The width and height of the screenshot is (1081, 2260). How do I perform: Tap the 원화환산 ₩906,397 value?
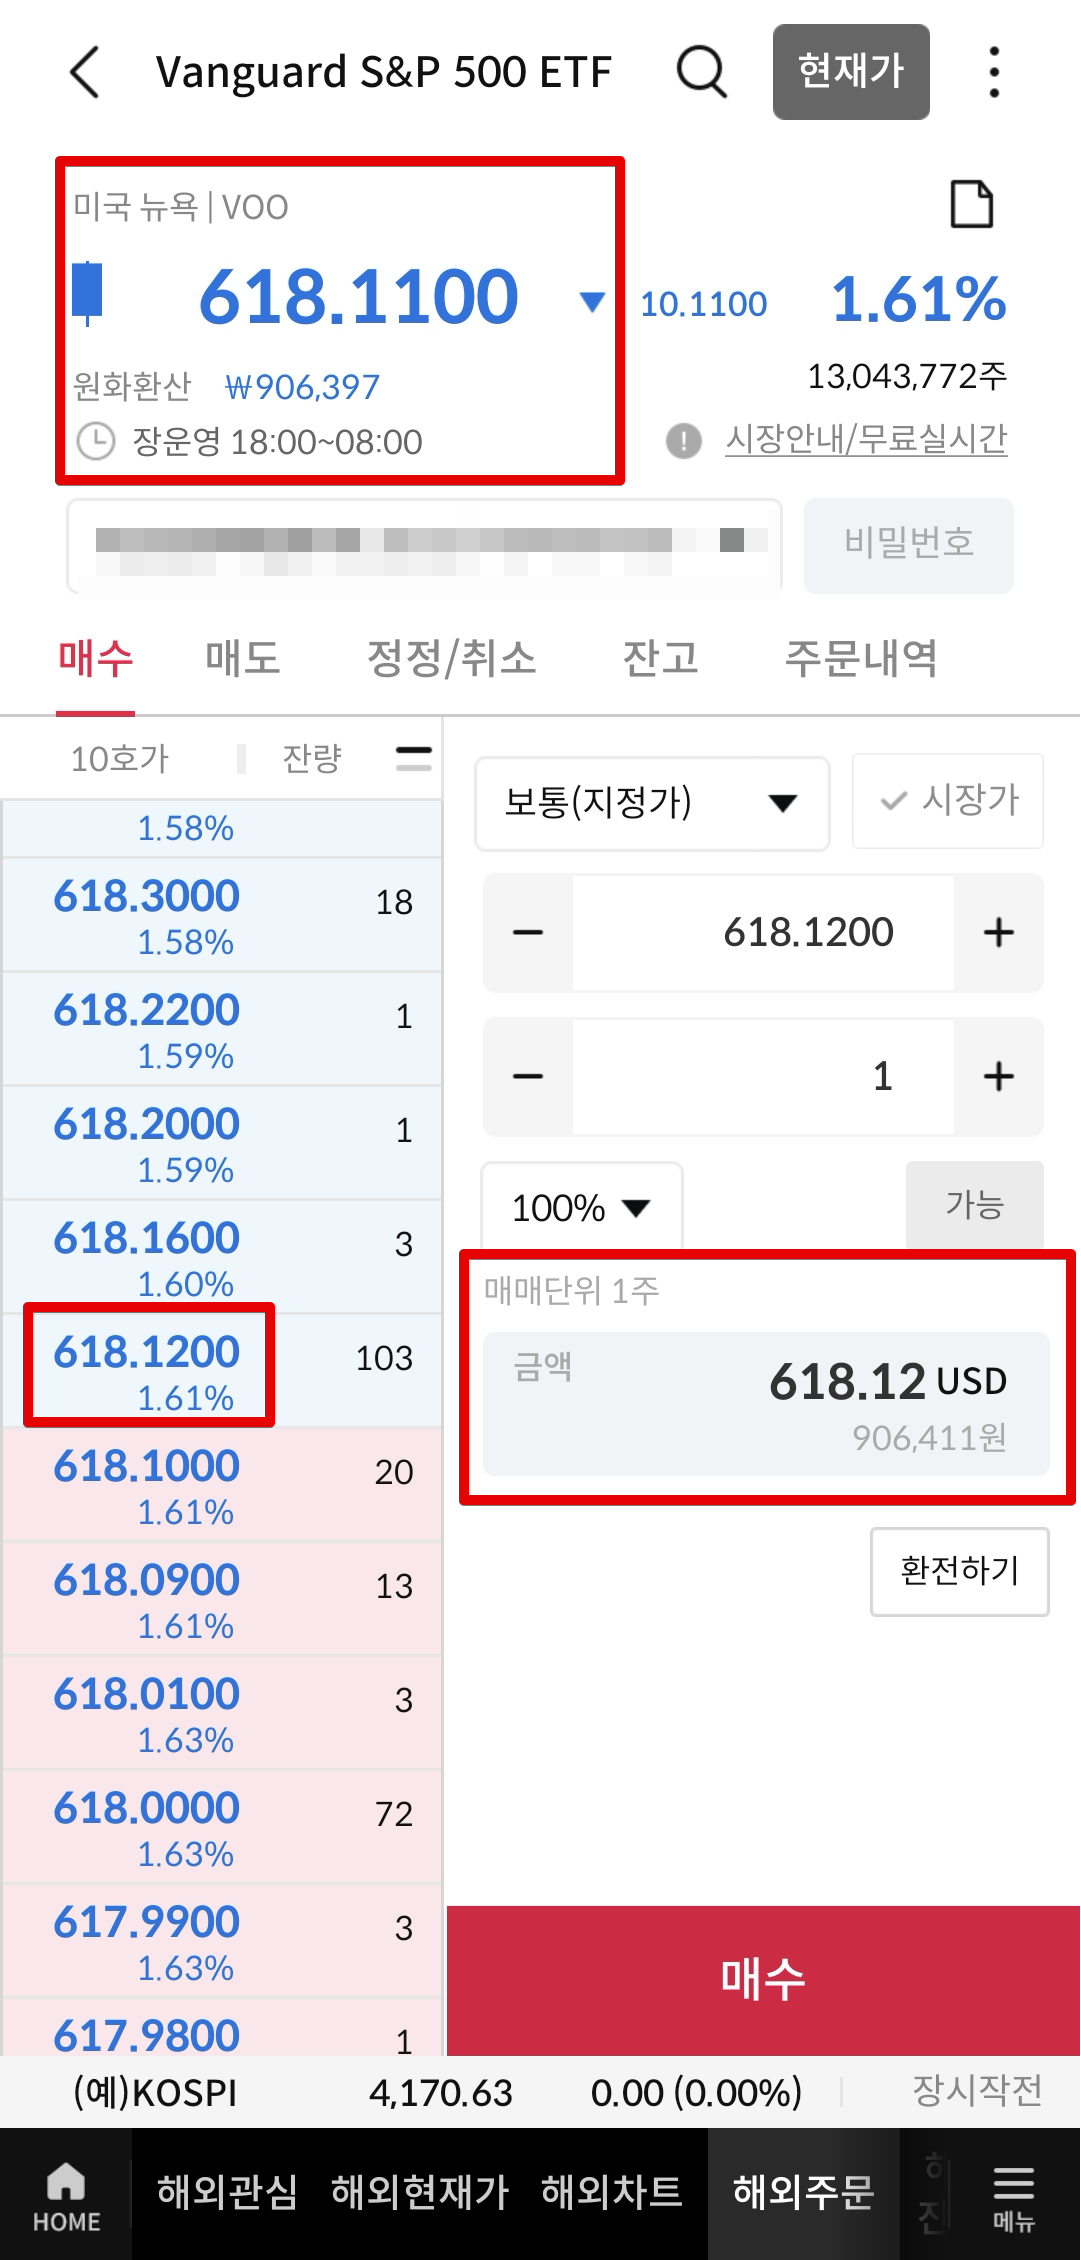tap(302, 387)
